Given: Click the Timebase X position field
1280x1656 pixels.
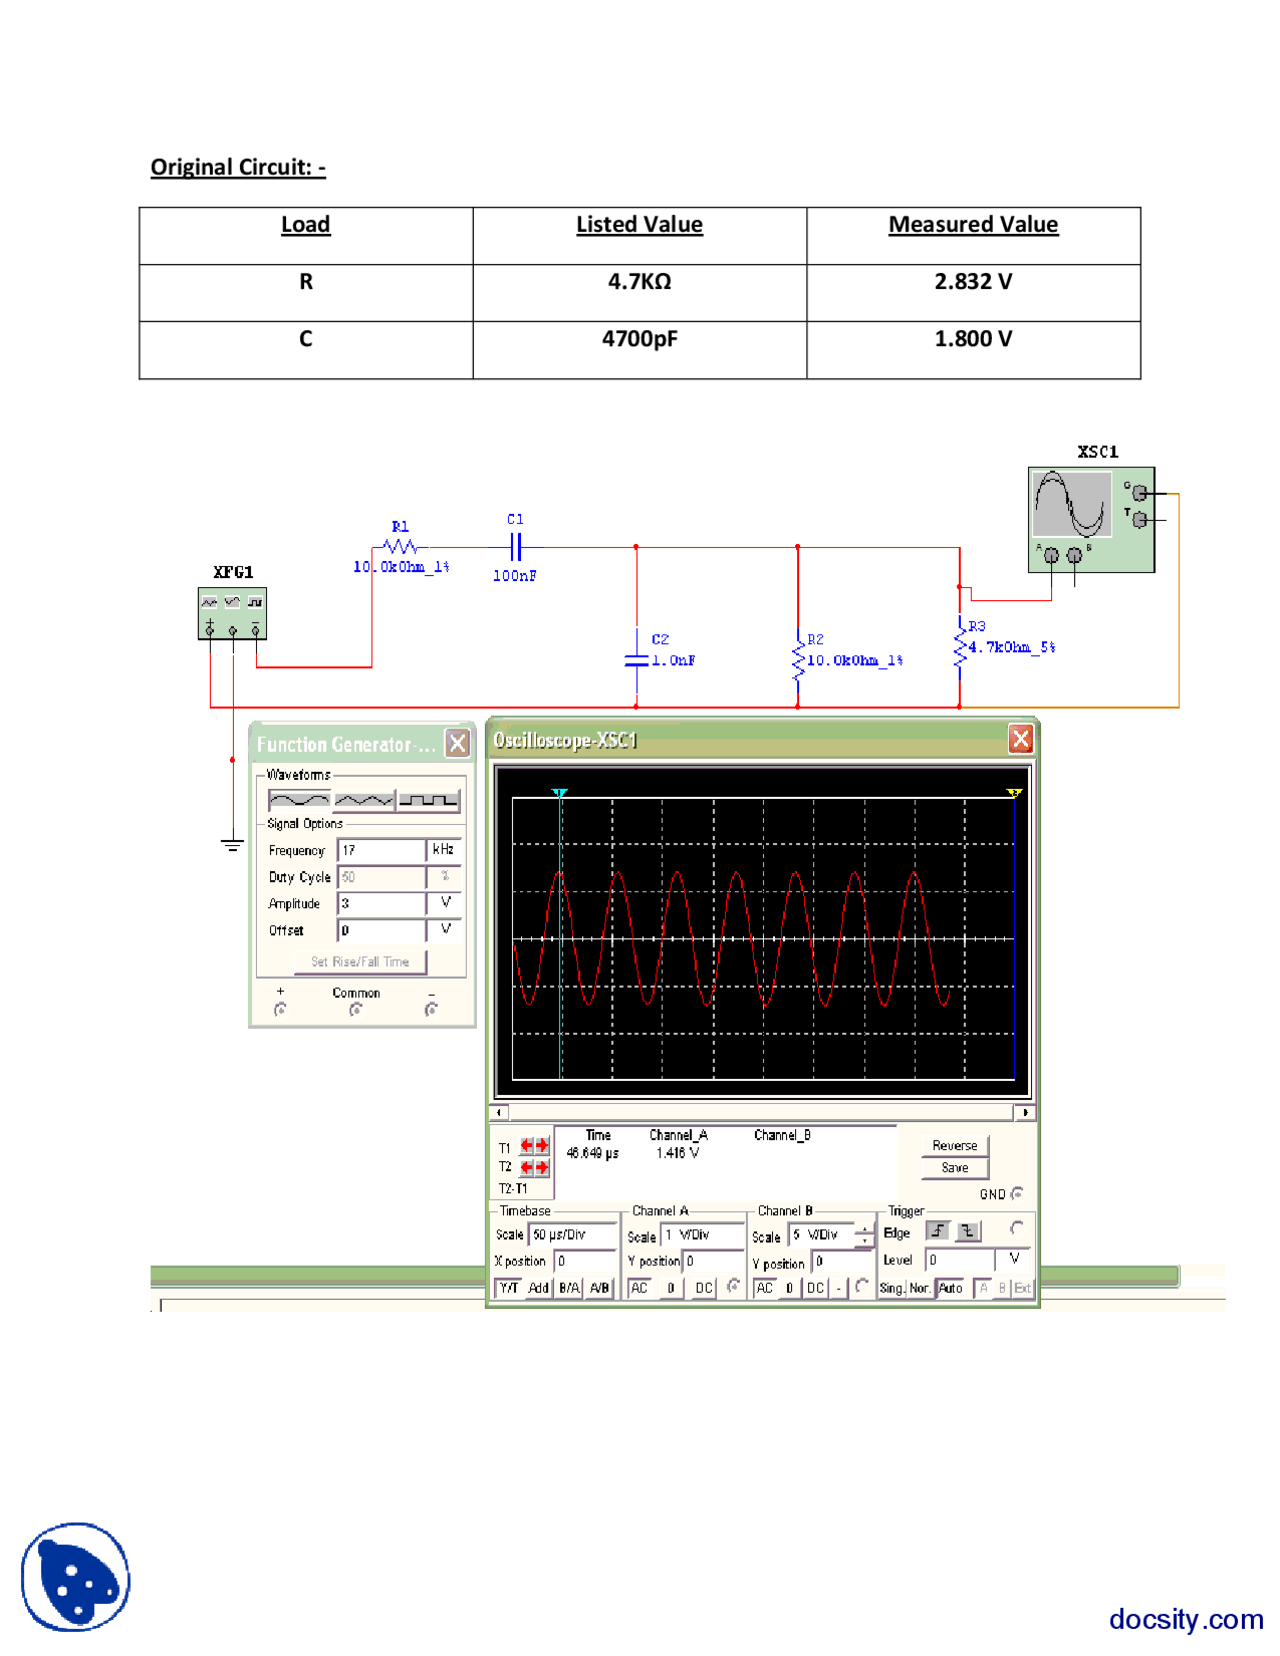Looking at the screenshot, I should coord(585,1262).
